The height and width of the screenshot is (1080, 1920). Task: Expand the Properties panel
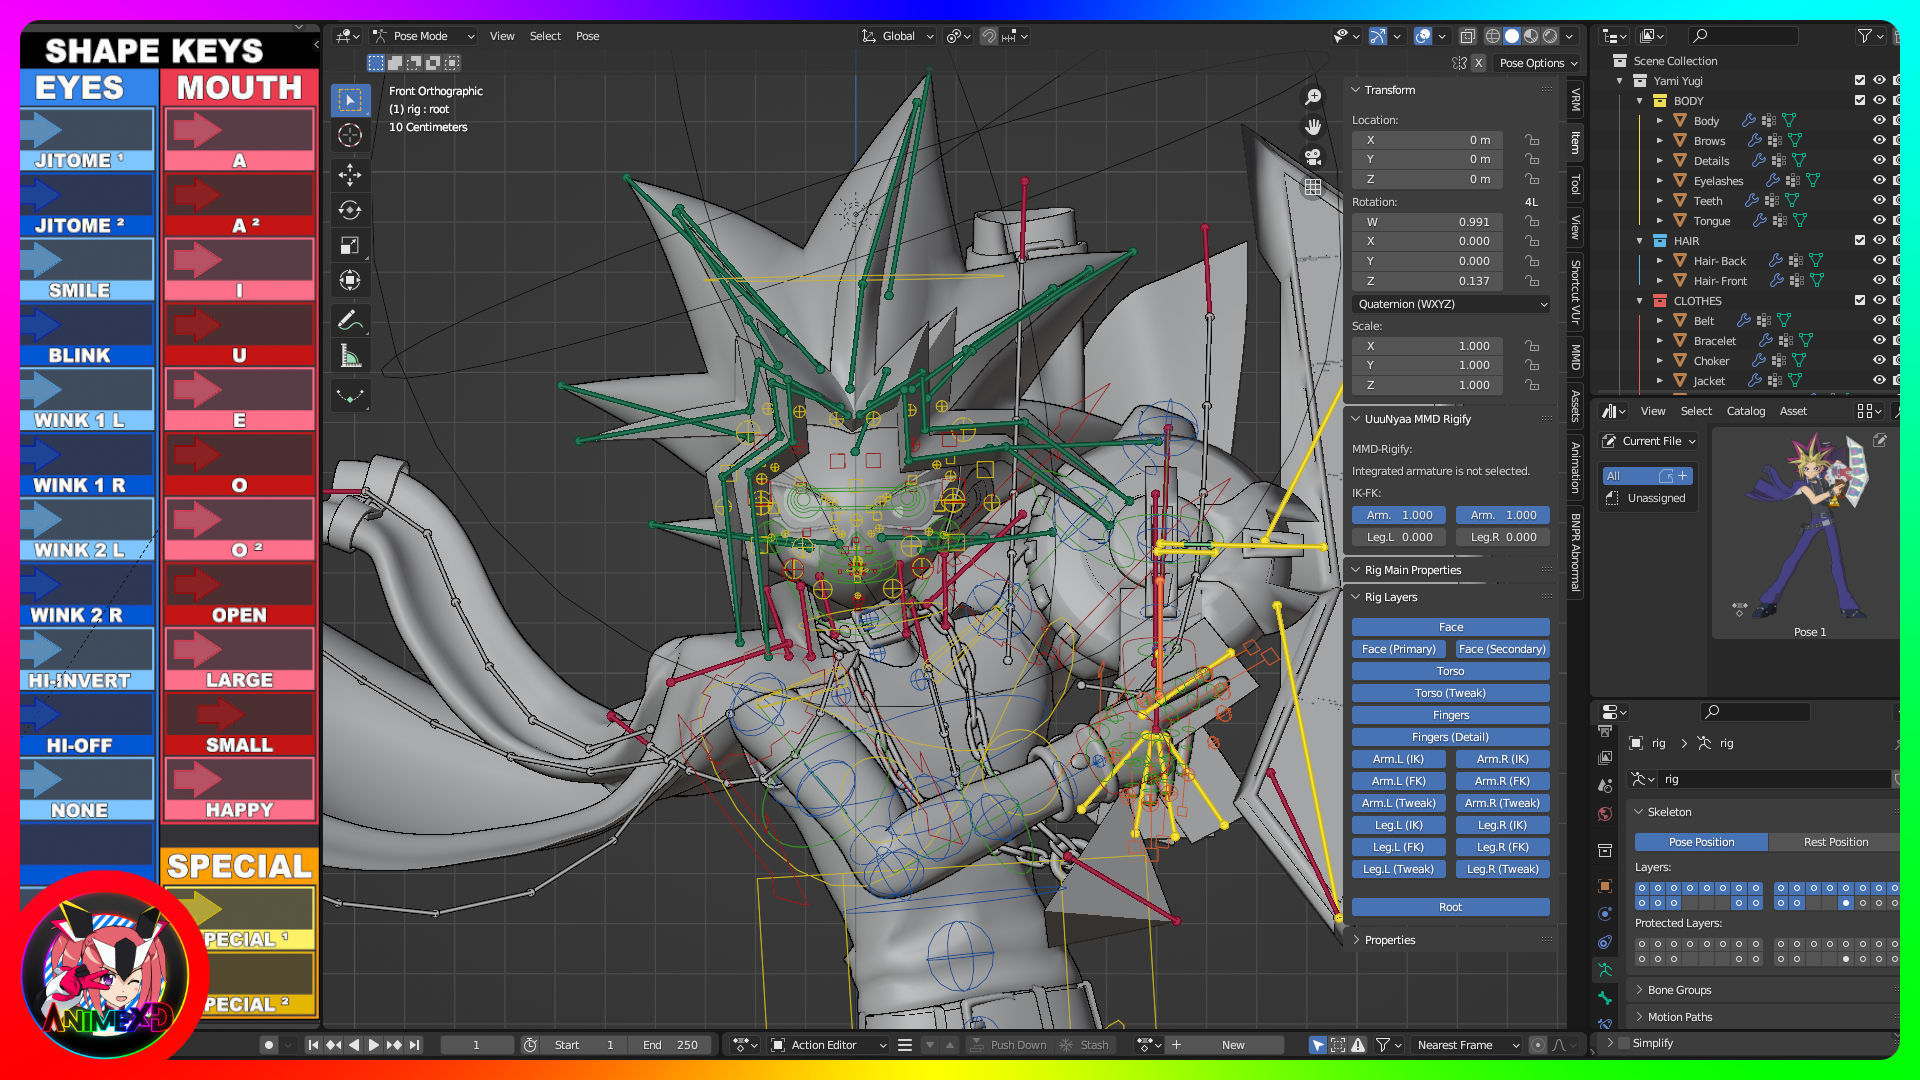pyautogui.click(x=1356, y=940)
